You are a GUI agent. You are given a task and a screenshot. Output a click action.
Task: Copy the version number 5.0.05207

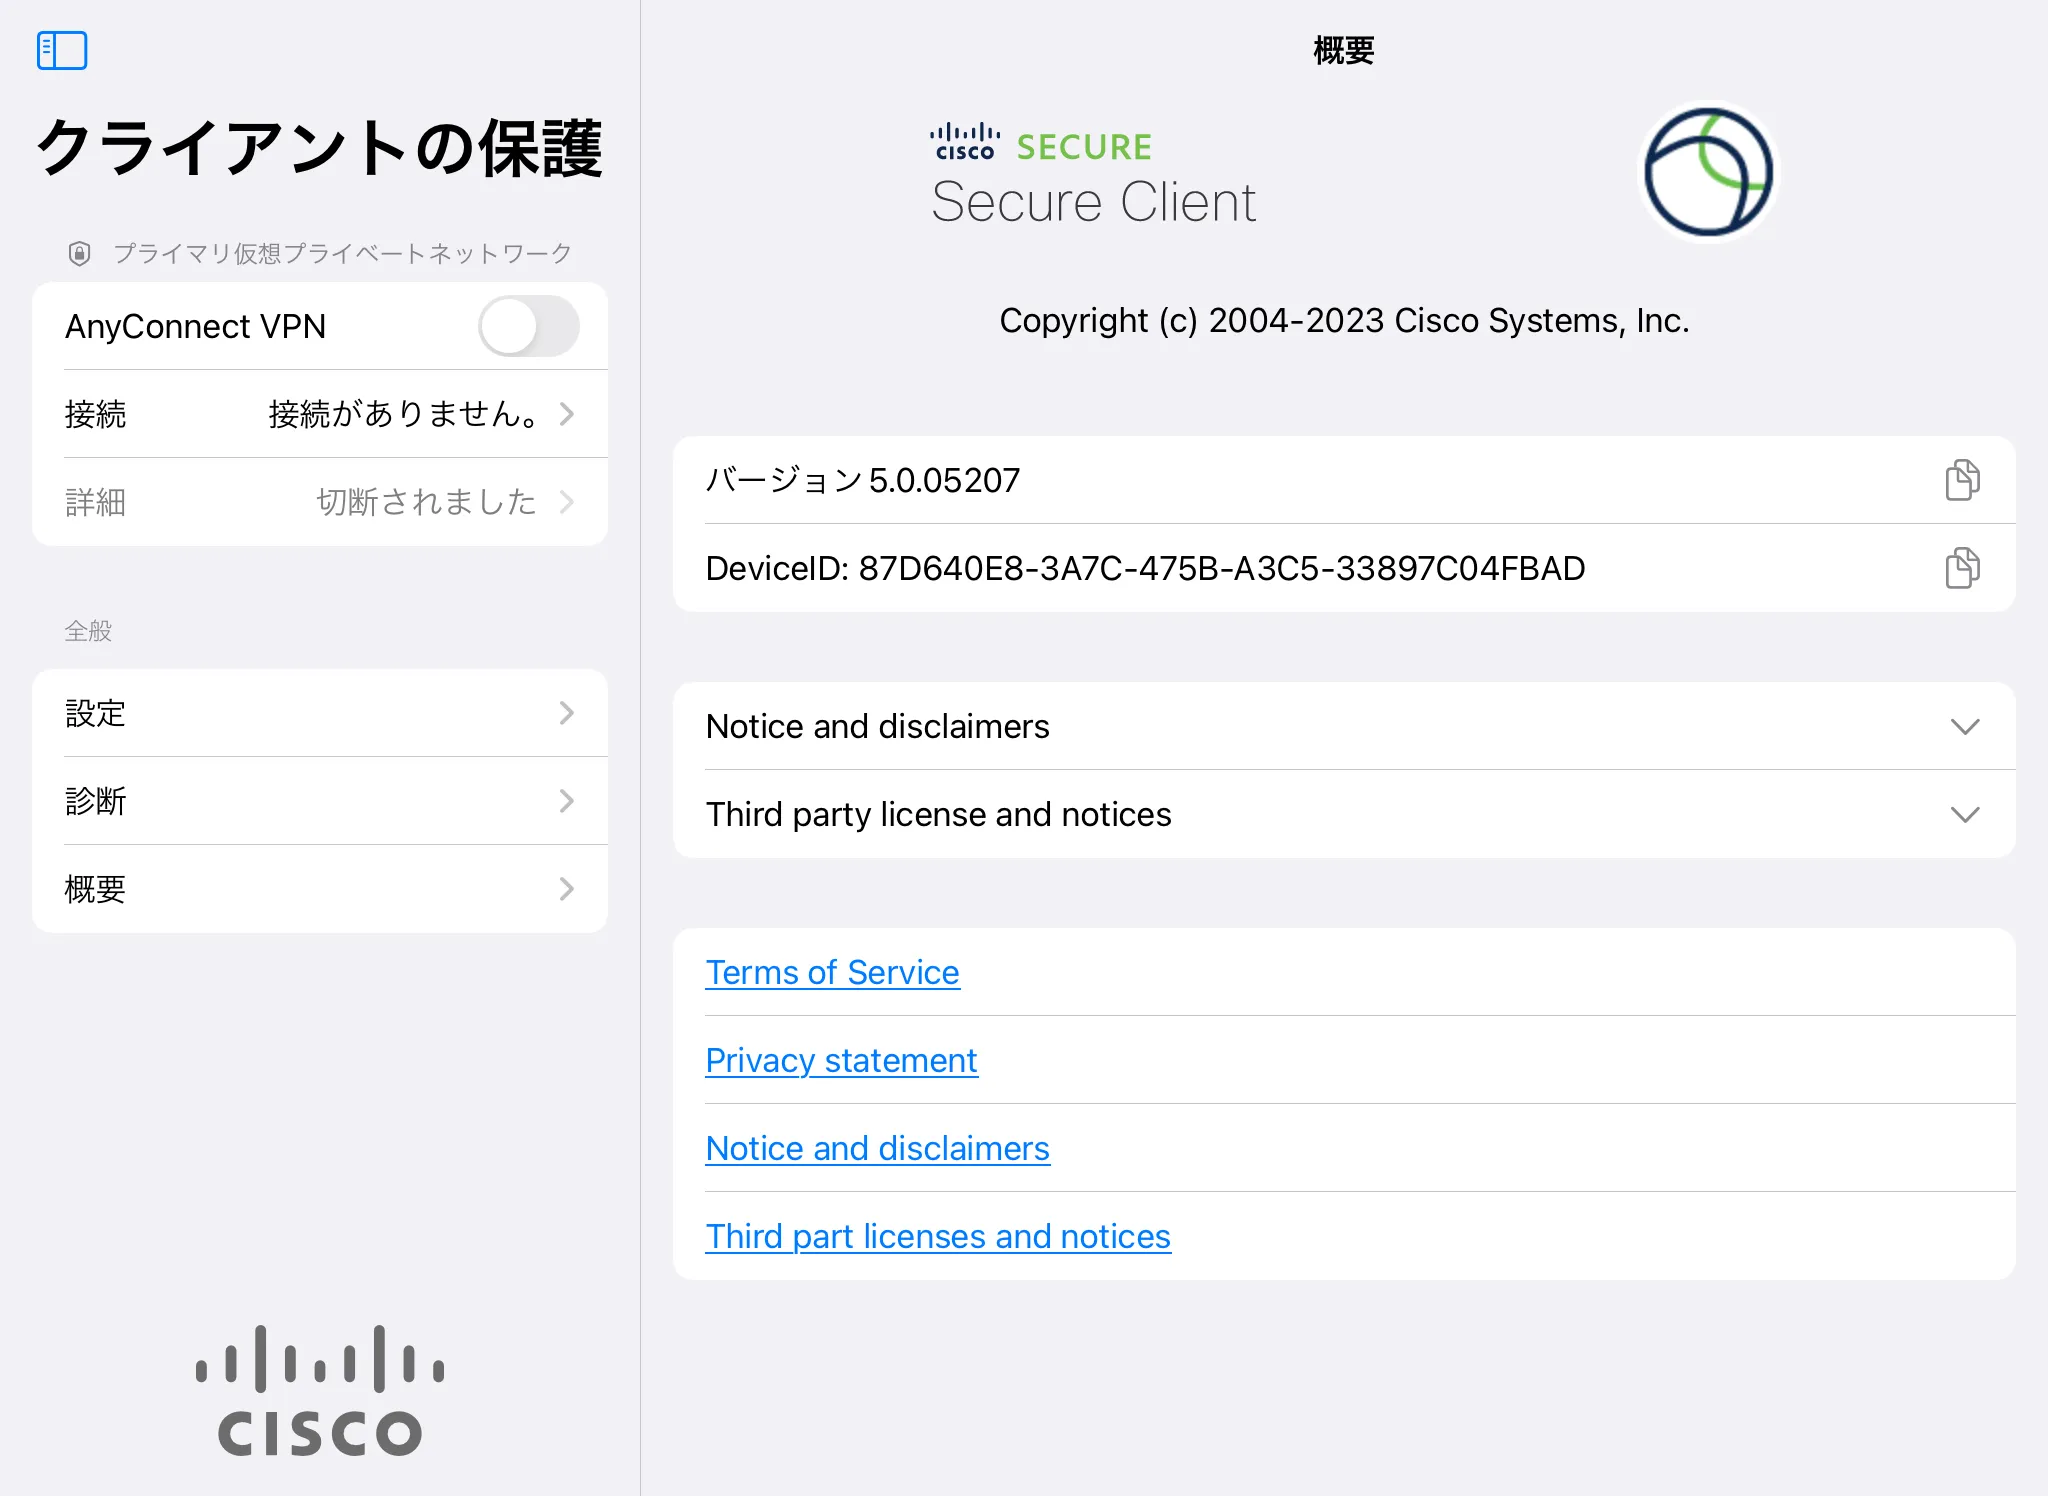(x=1962, y=480)
